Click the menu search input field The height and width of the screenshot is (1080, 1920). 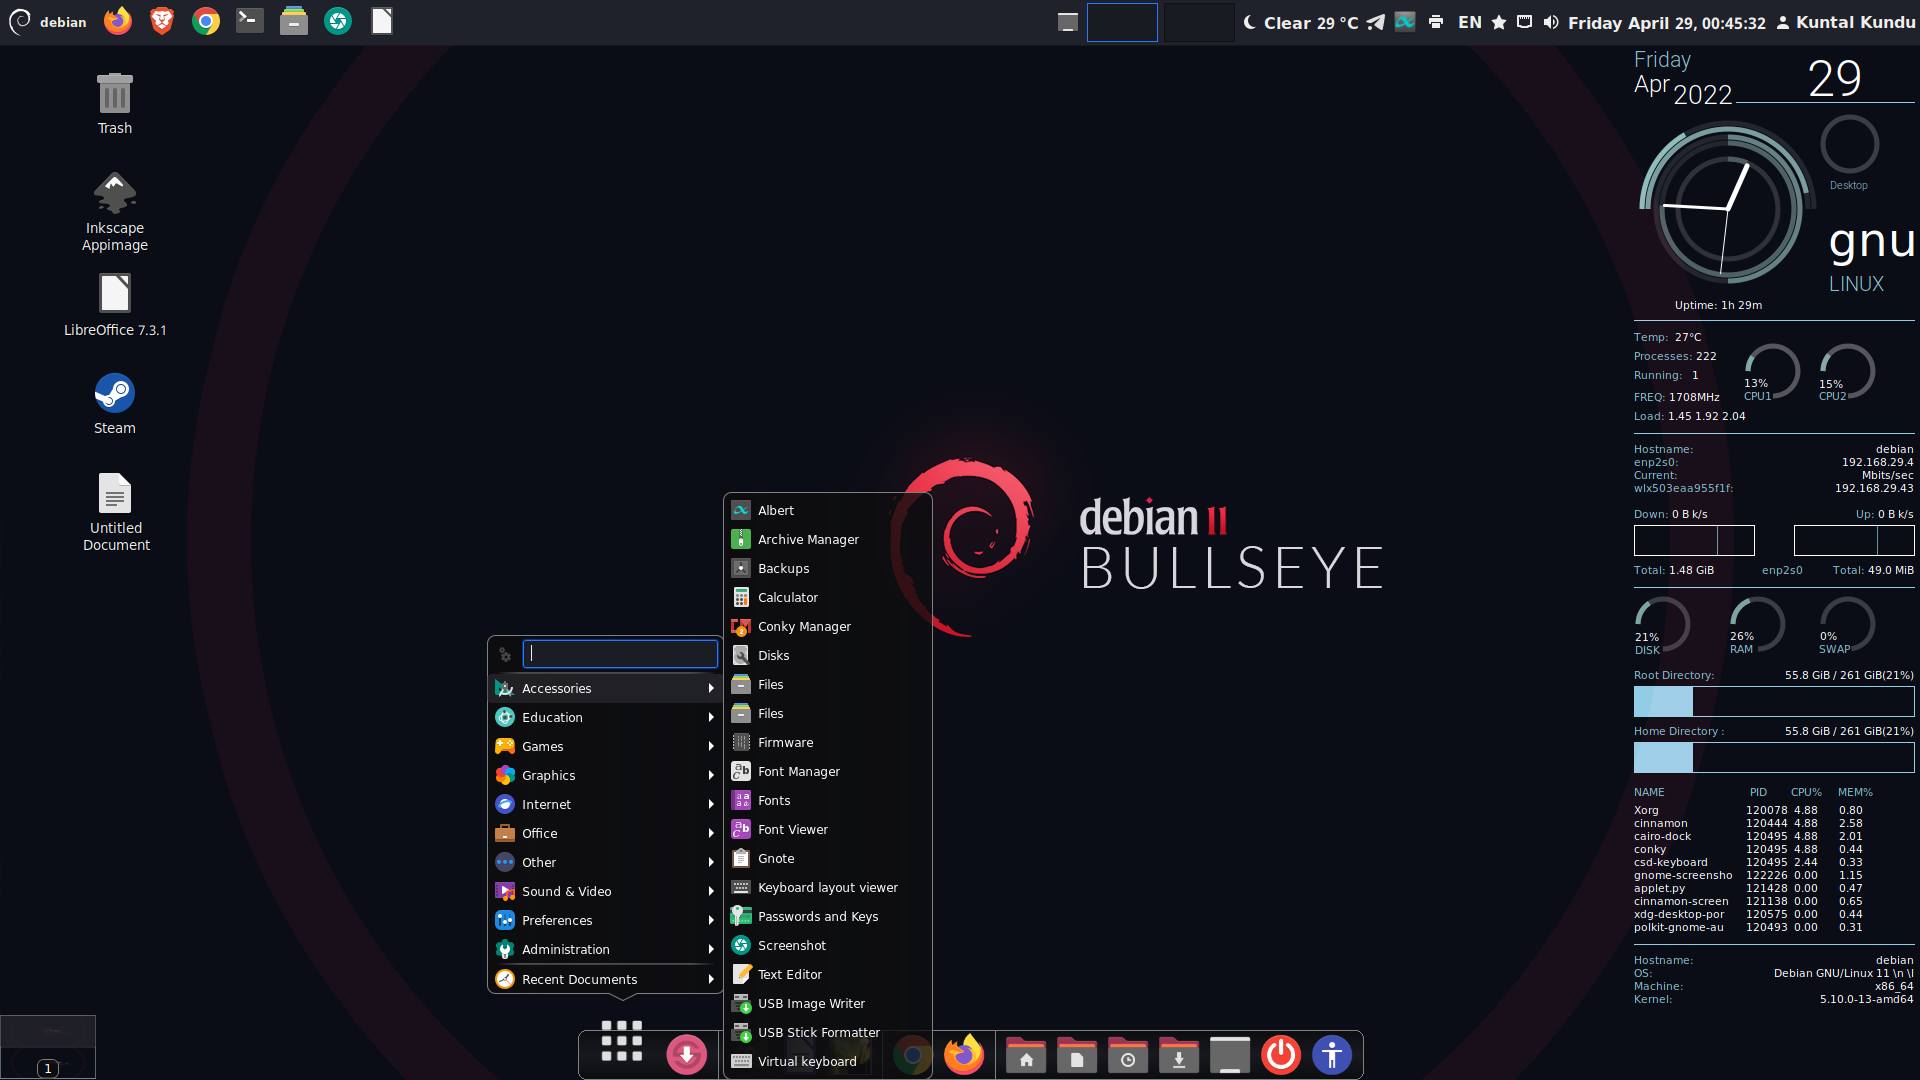[620, 654]
